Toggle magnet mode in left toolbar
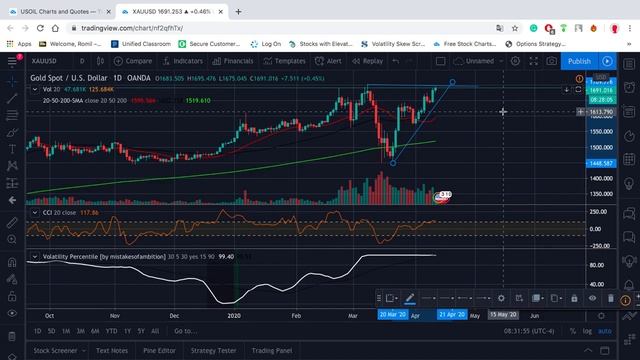 click(12, 262)
